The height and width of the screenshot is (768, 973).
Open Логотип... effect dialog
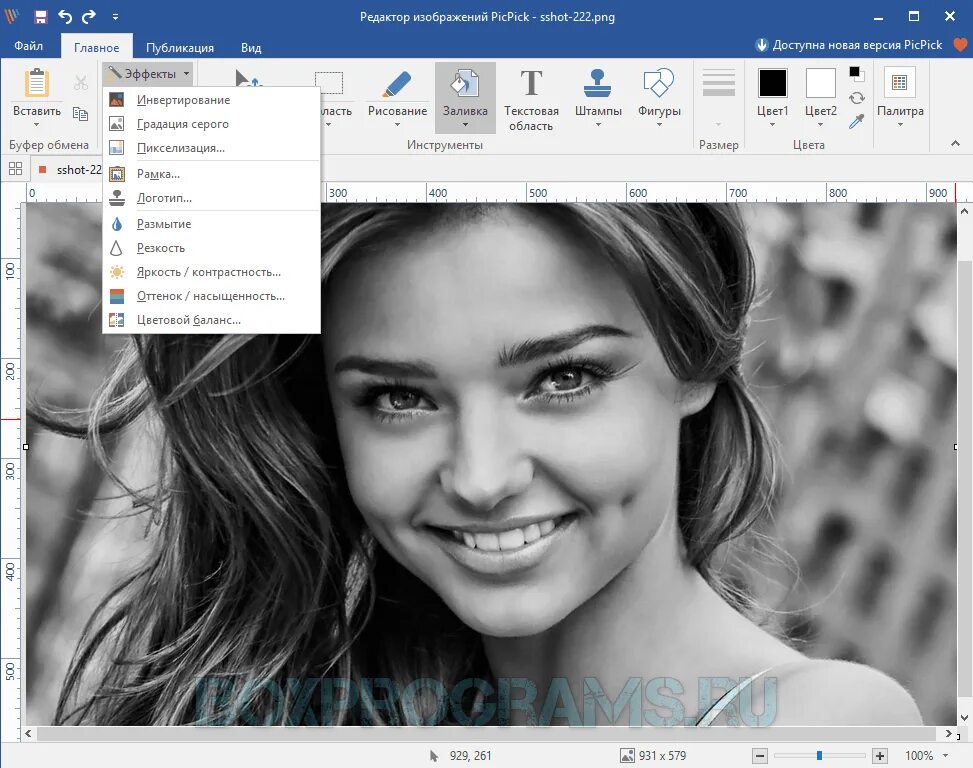[x=212, y=198]
